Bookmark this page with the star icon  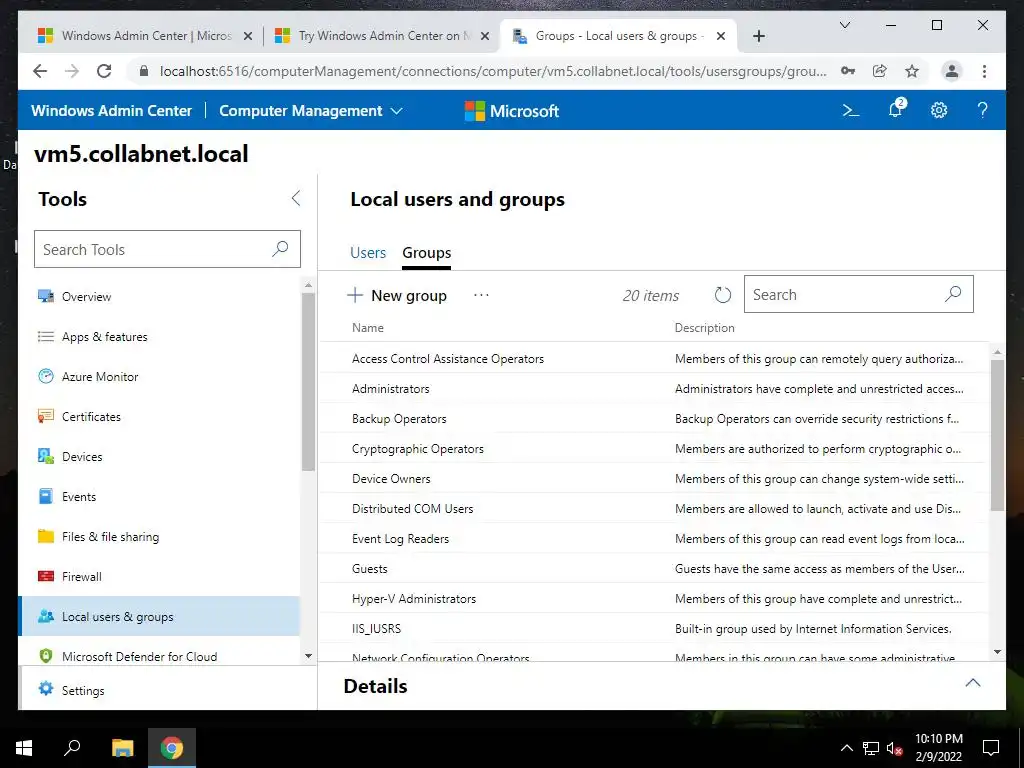pyautogui.click(x=912, y=71)
